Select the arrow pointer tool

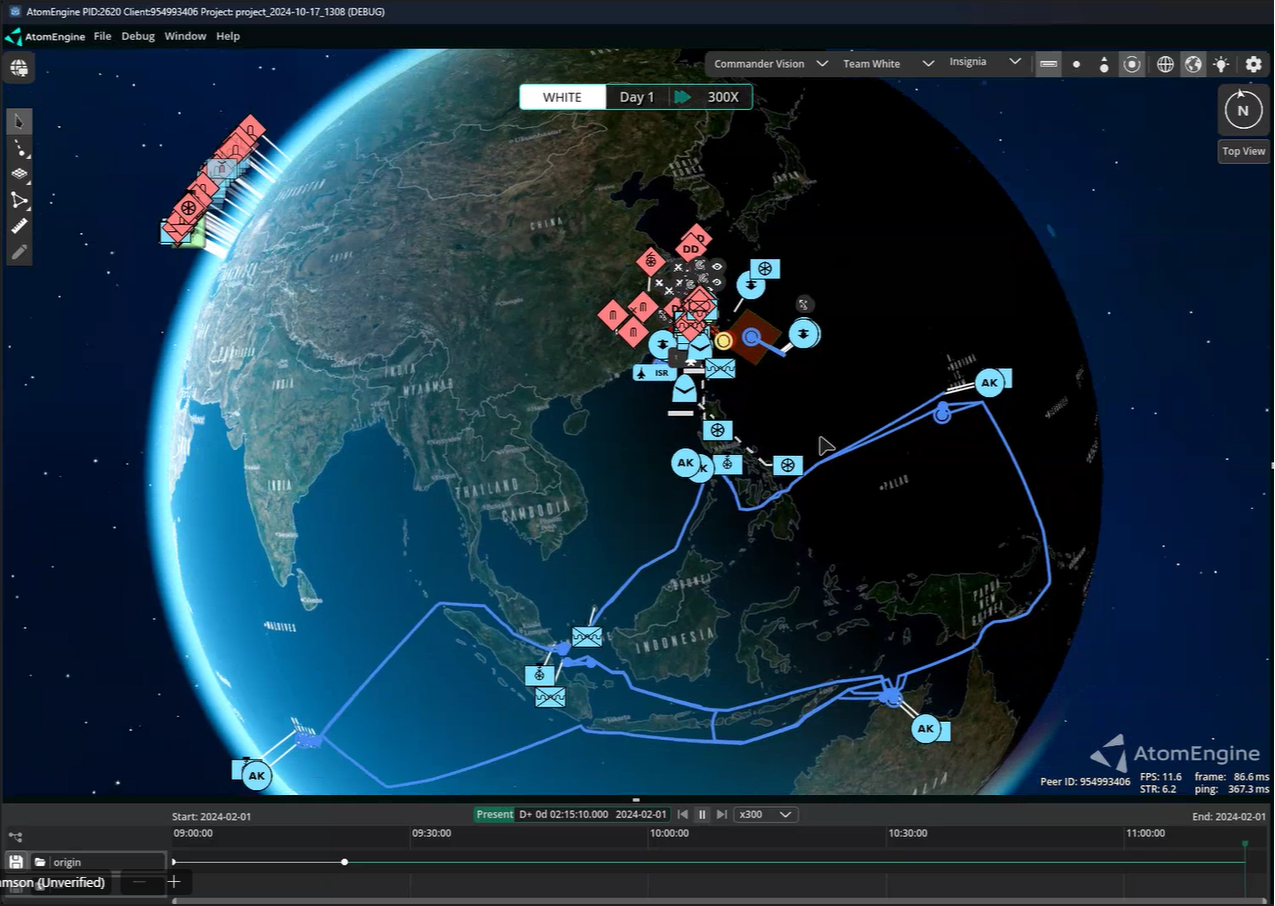19,122
